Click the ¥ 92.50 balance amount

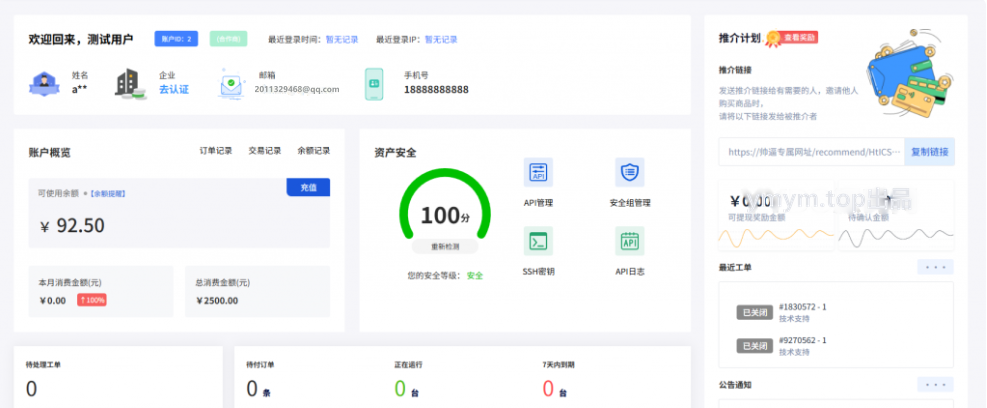pyautogui.click(x=72, y=225)
